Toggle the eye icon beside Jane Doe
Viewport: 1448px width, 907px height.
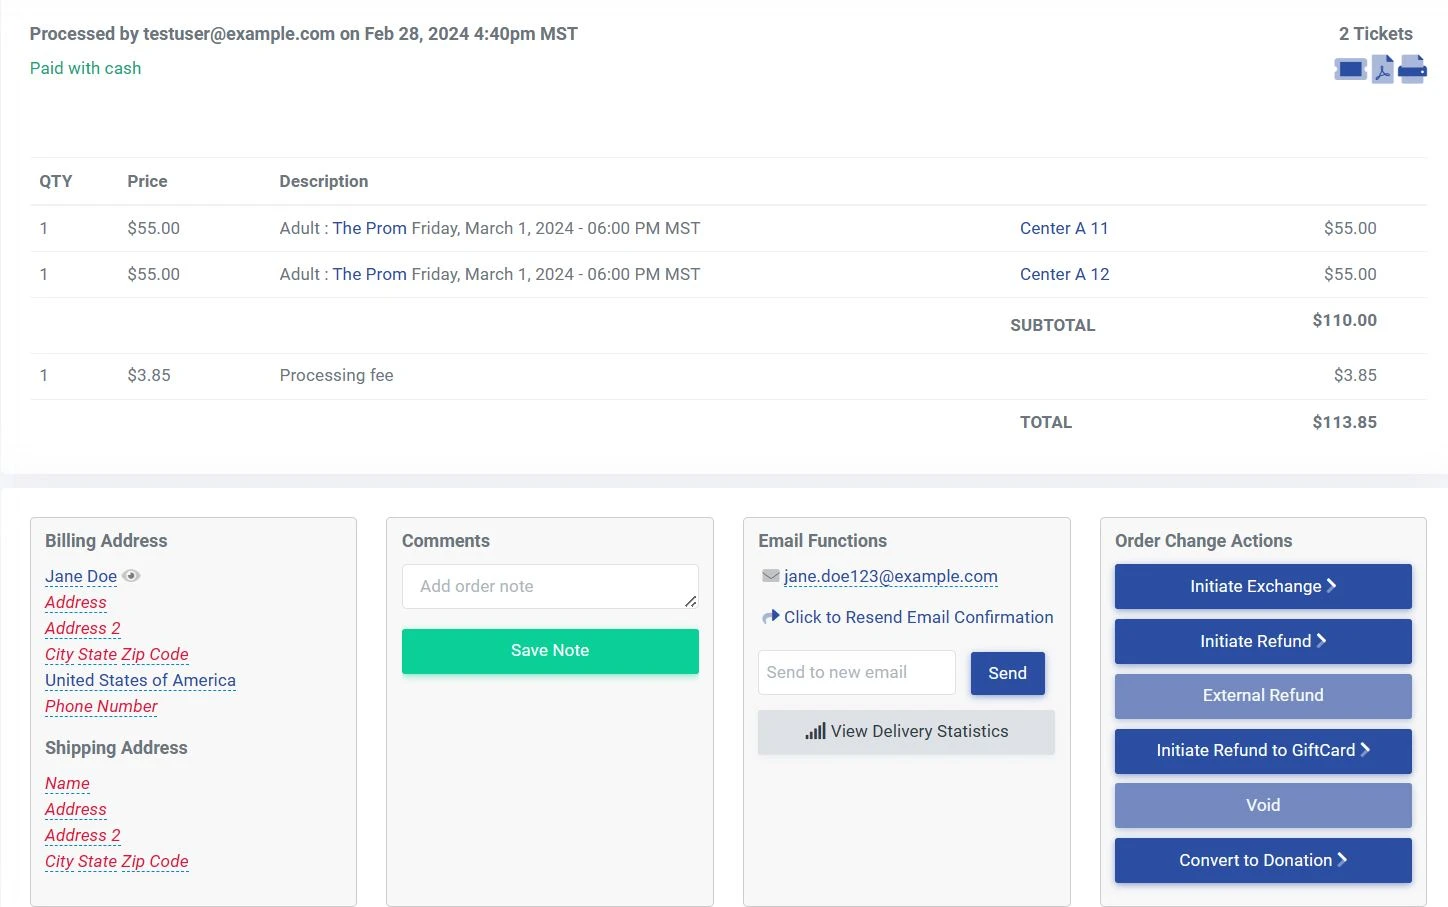click(131, 576)
